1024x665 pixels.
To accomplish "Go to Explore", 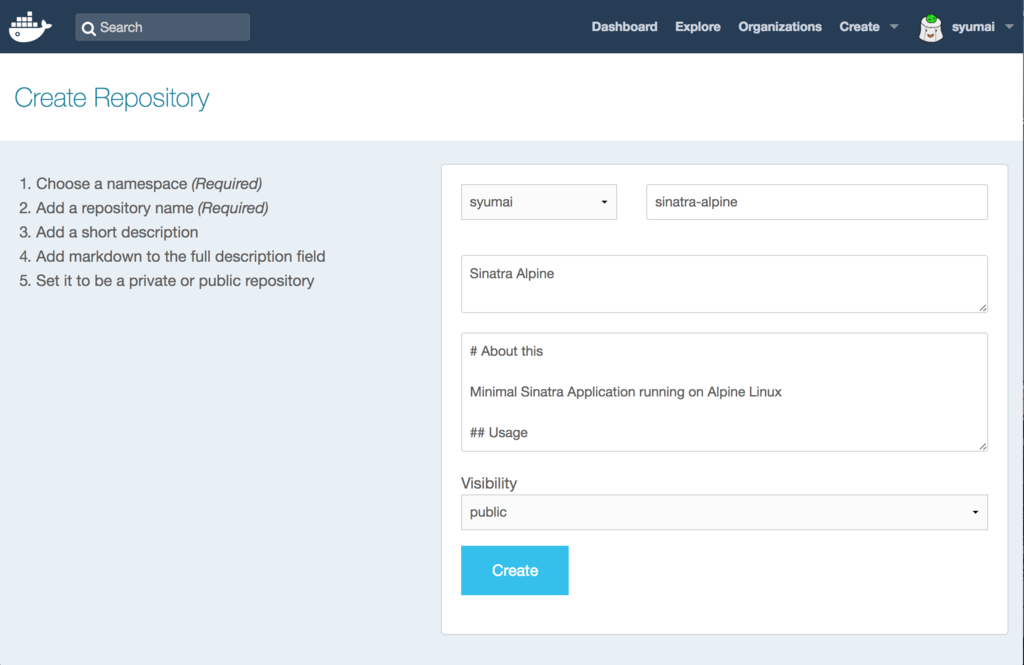I will (x=697, y=27).
